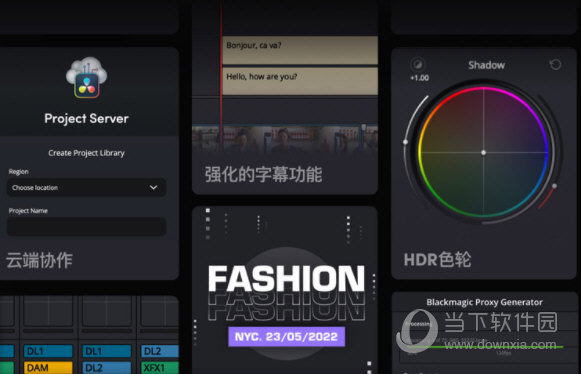Click the Project Server title text
Screen dimensions: 581x374
click(86, 119)
